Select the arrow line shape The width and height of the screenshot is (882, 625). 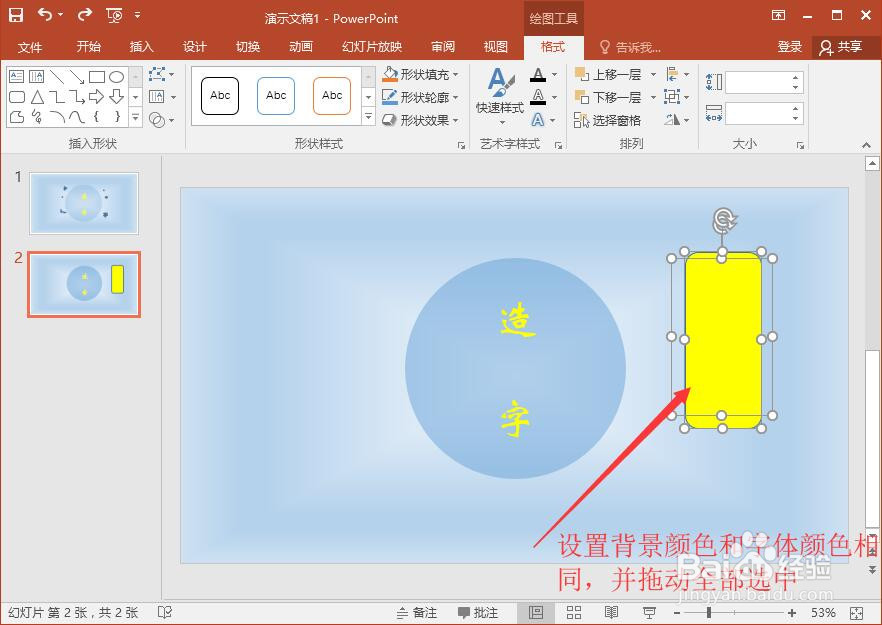[77, 77]
